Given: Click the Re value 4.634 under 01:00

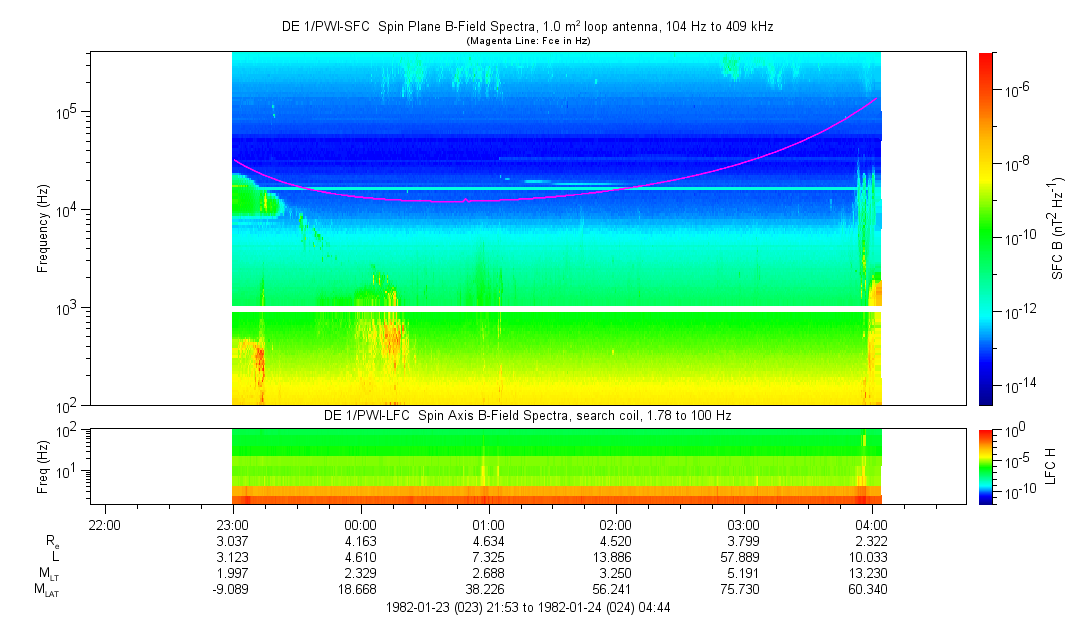Looking at the screenshot, I should 488,541.
